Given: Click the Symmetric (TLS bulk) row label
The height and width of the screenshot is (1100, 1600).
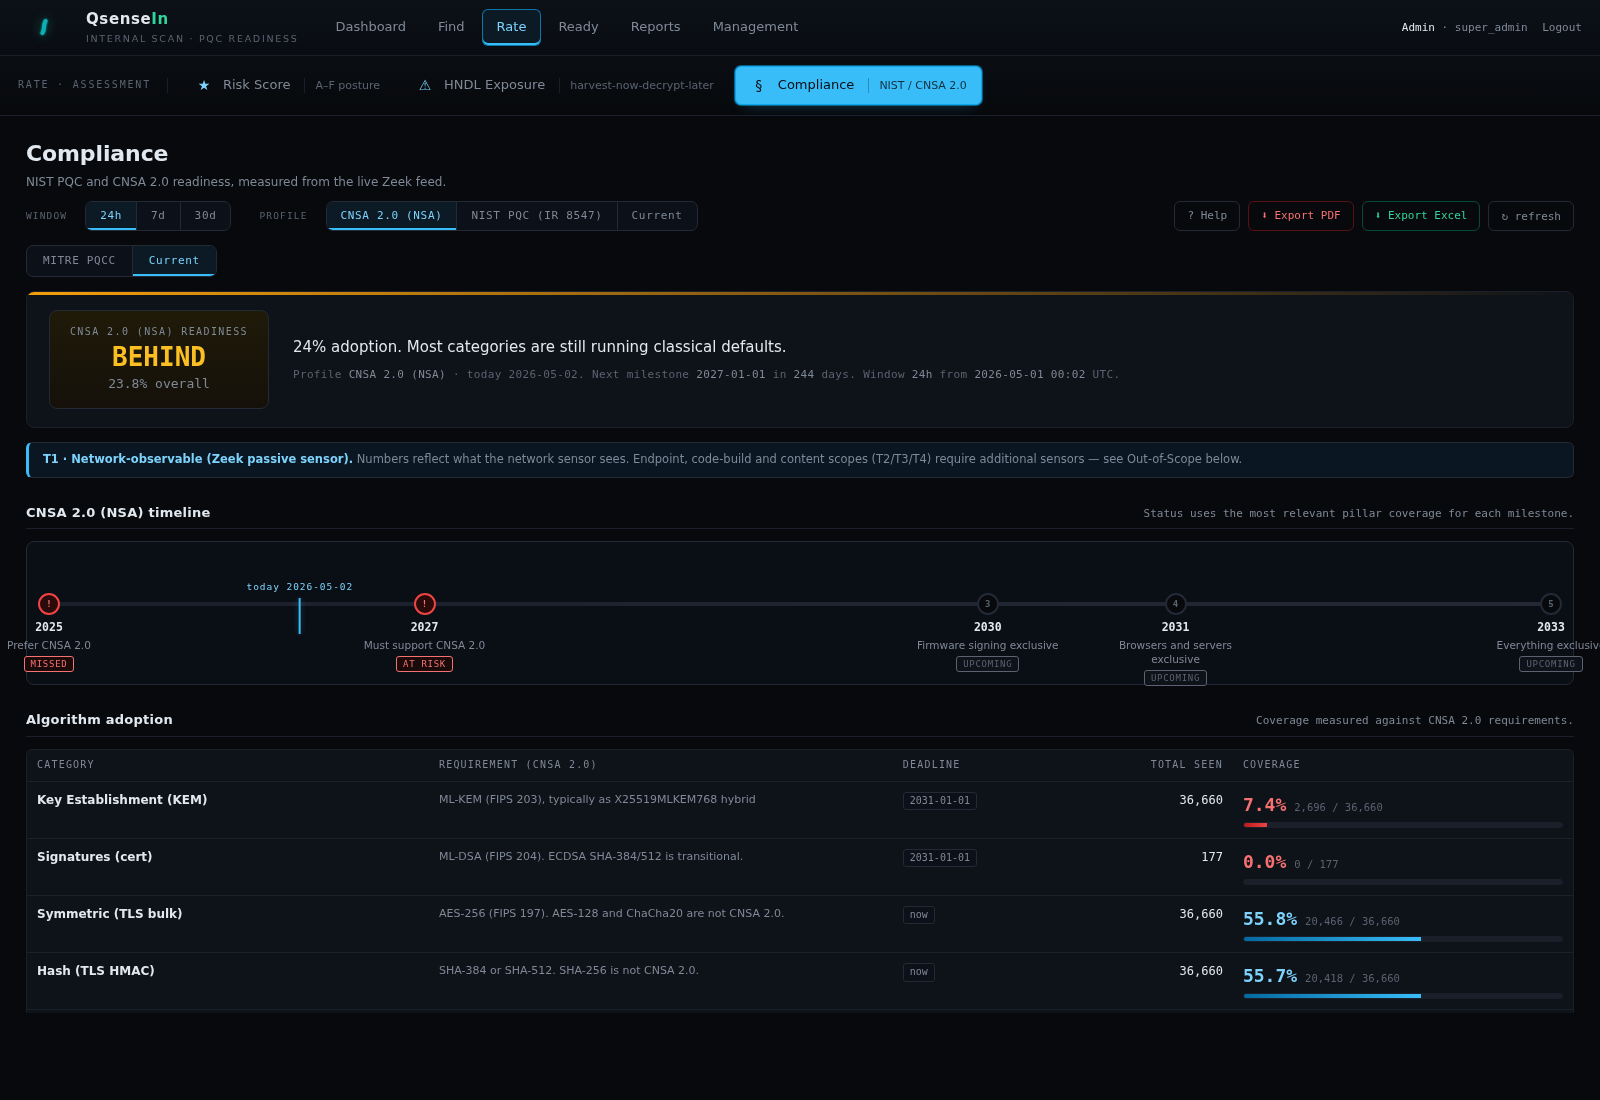Looking at the screenshot, I should coord(110,914).
